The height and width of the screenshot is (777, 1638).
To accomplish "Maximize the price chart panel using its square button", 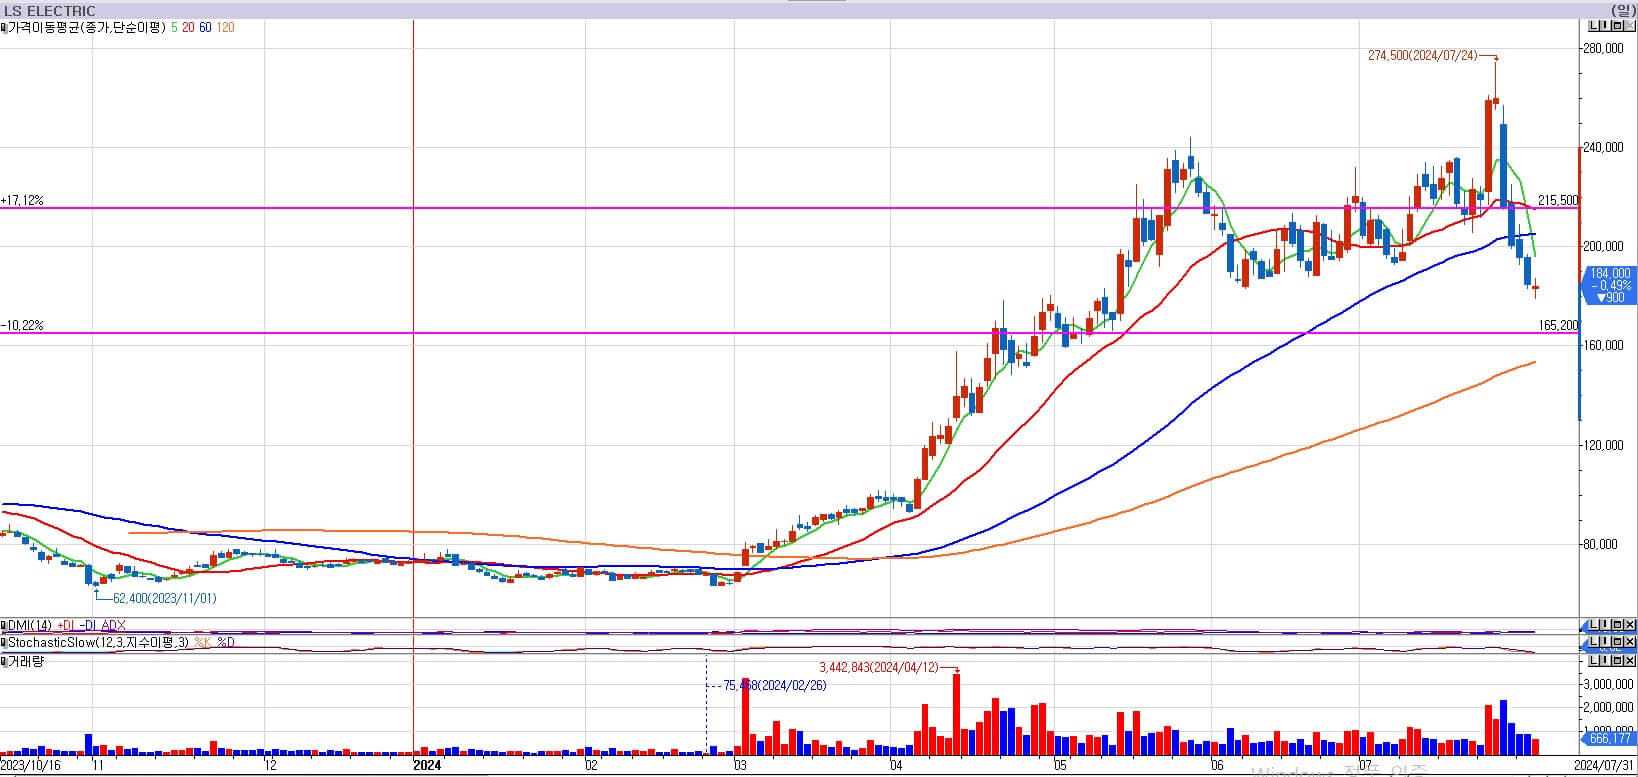I will (x=1618, y=26).
